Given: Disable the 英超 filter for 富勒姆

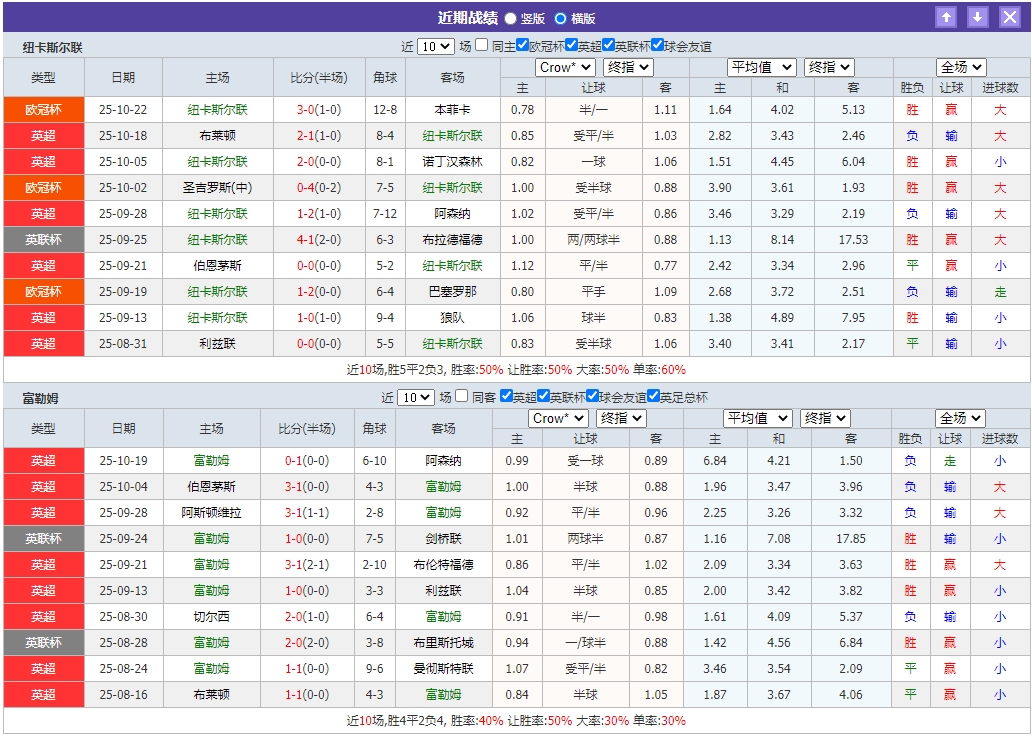Looking at the screenshot, I should (505, 394).
